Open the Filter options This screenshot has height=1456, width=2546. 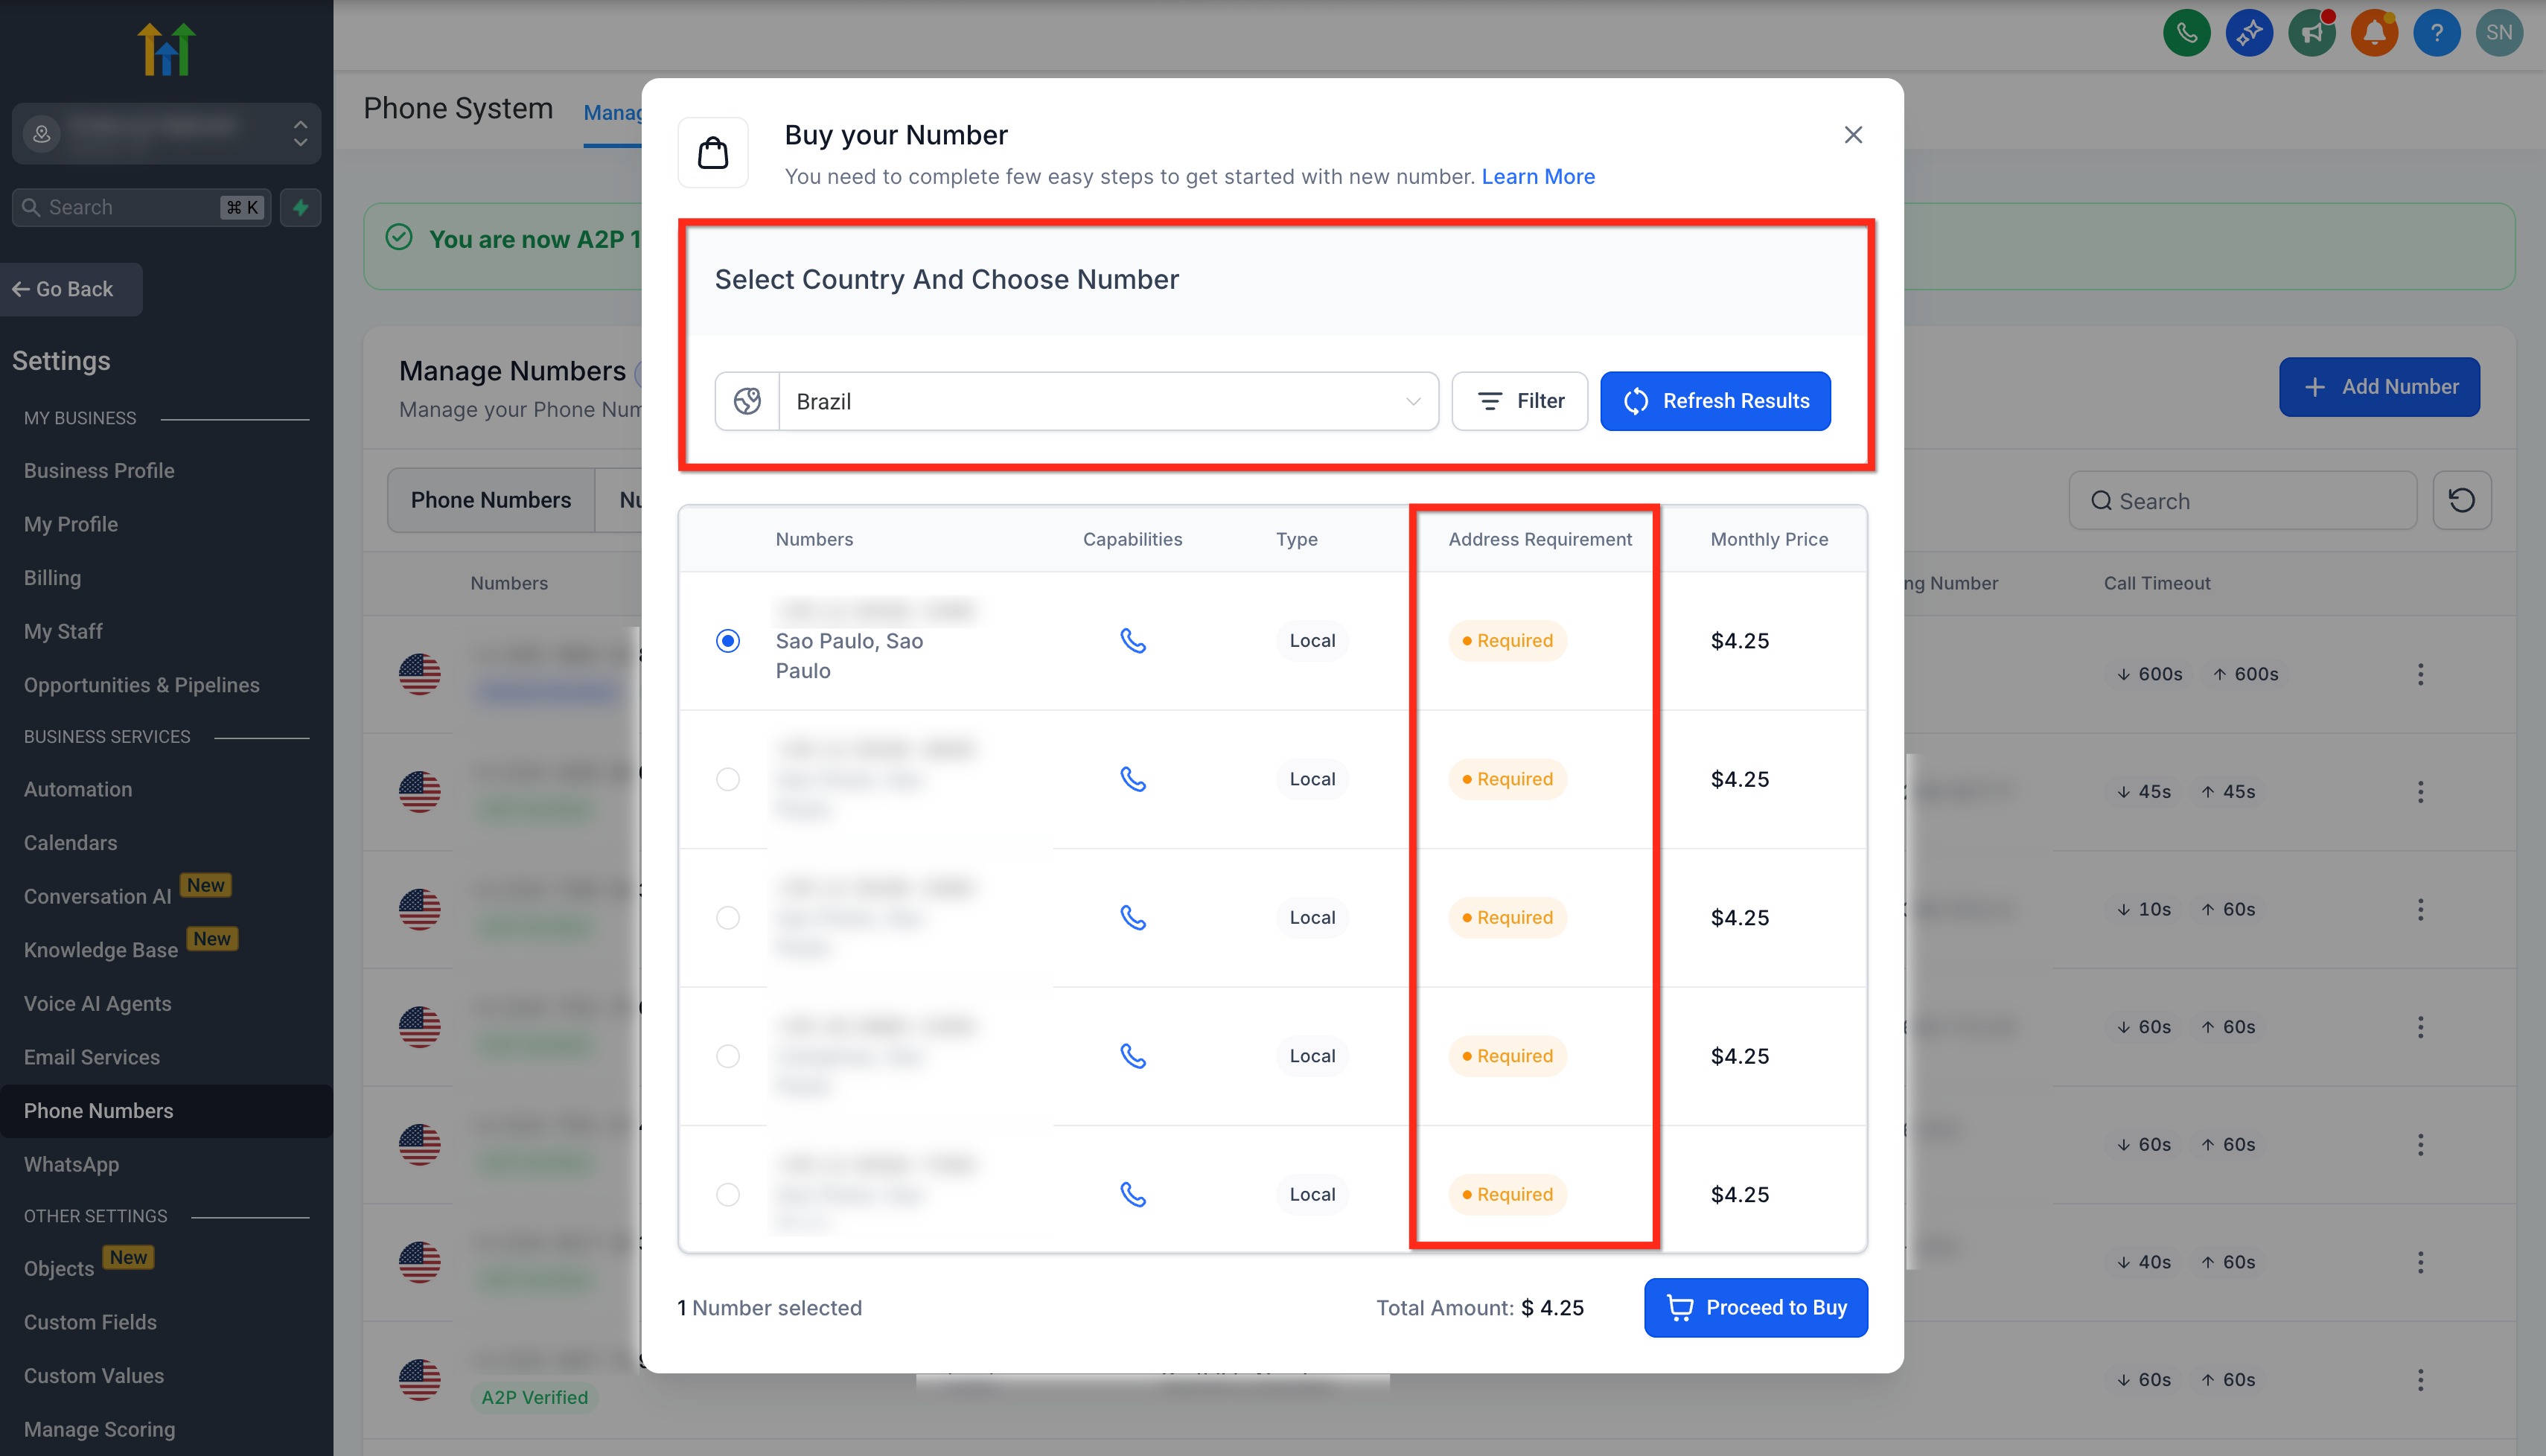click(x=1519, y=401)
